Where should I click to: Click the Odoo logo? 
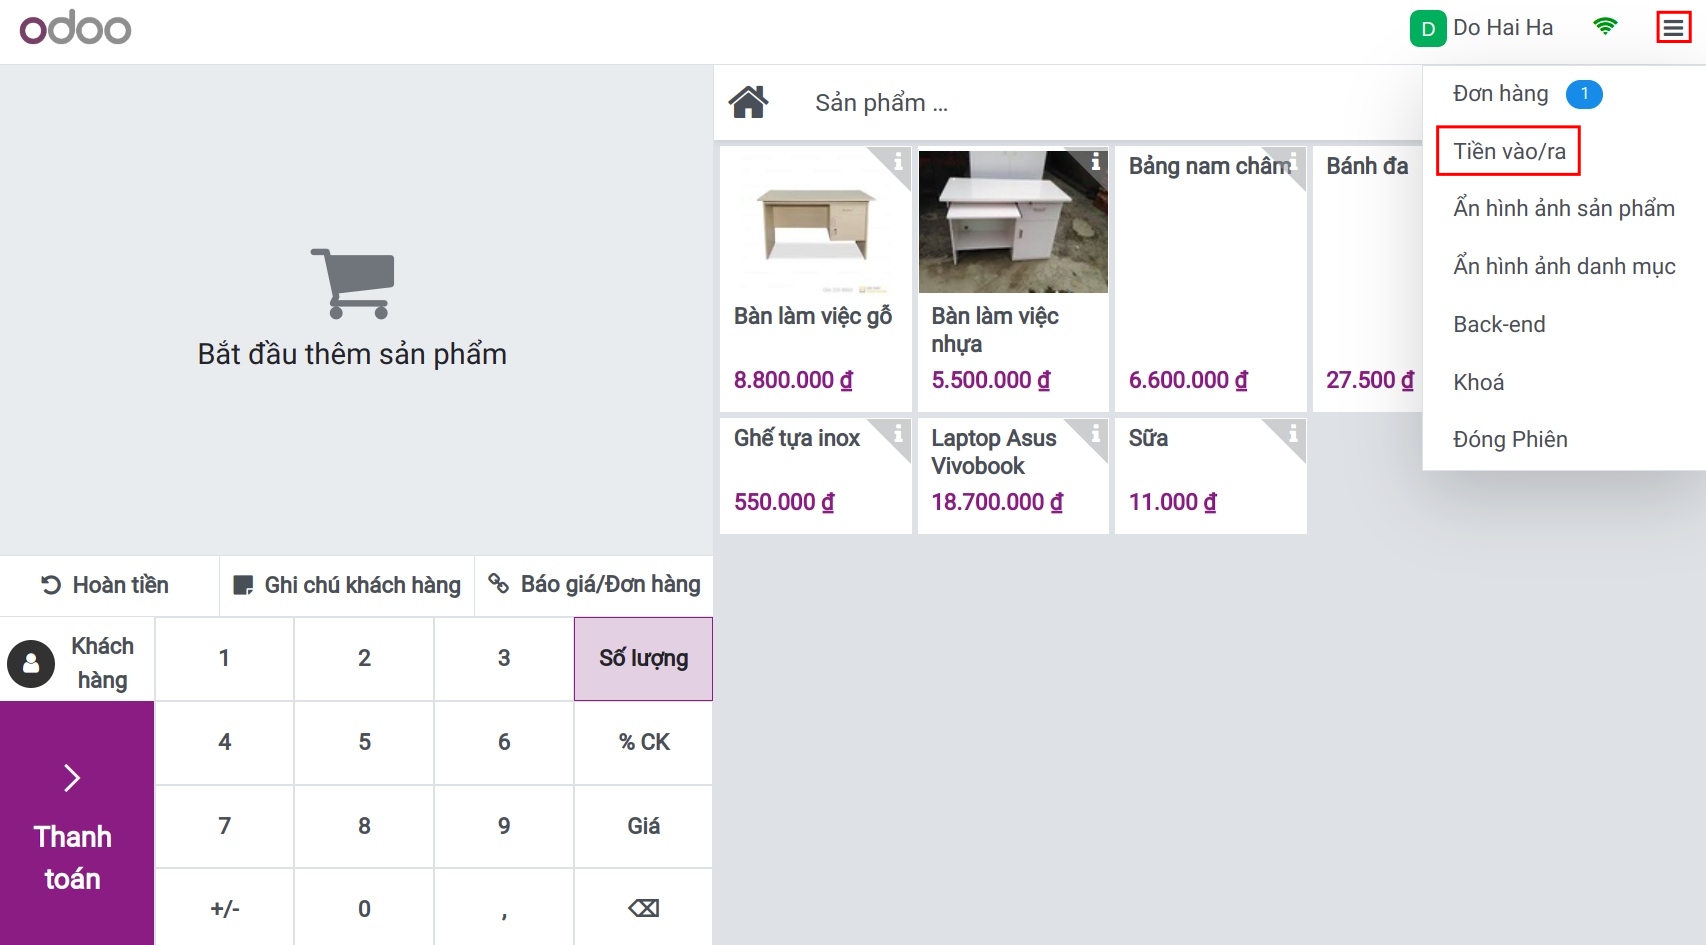[x=76, y=28]
